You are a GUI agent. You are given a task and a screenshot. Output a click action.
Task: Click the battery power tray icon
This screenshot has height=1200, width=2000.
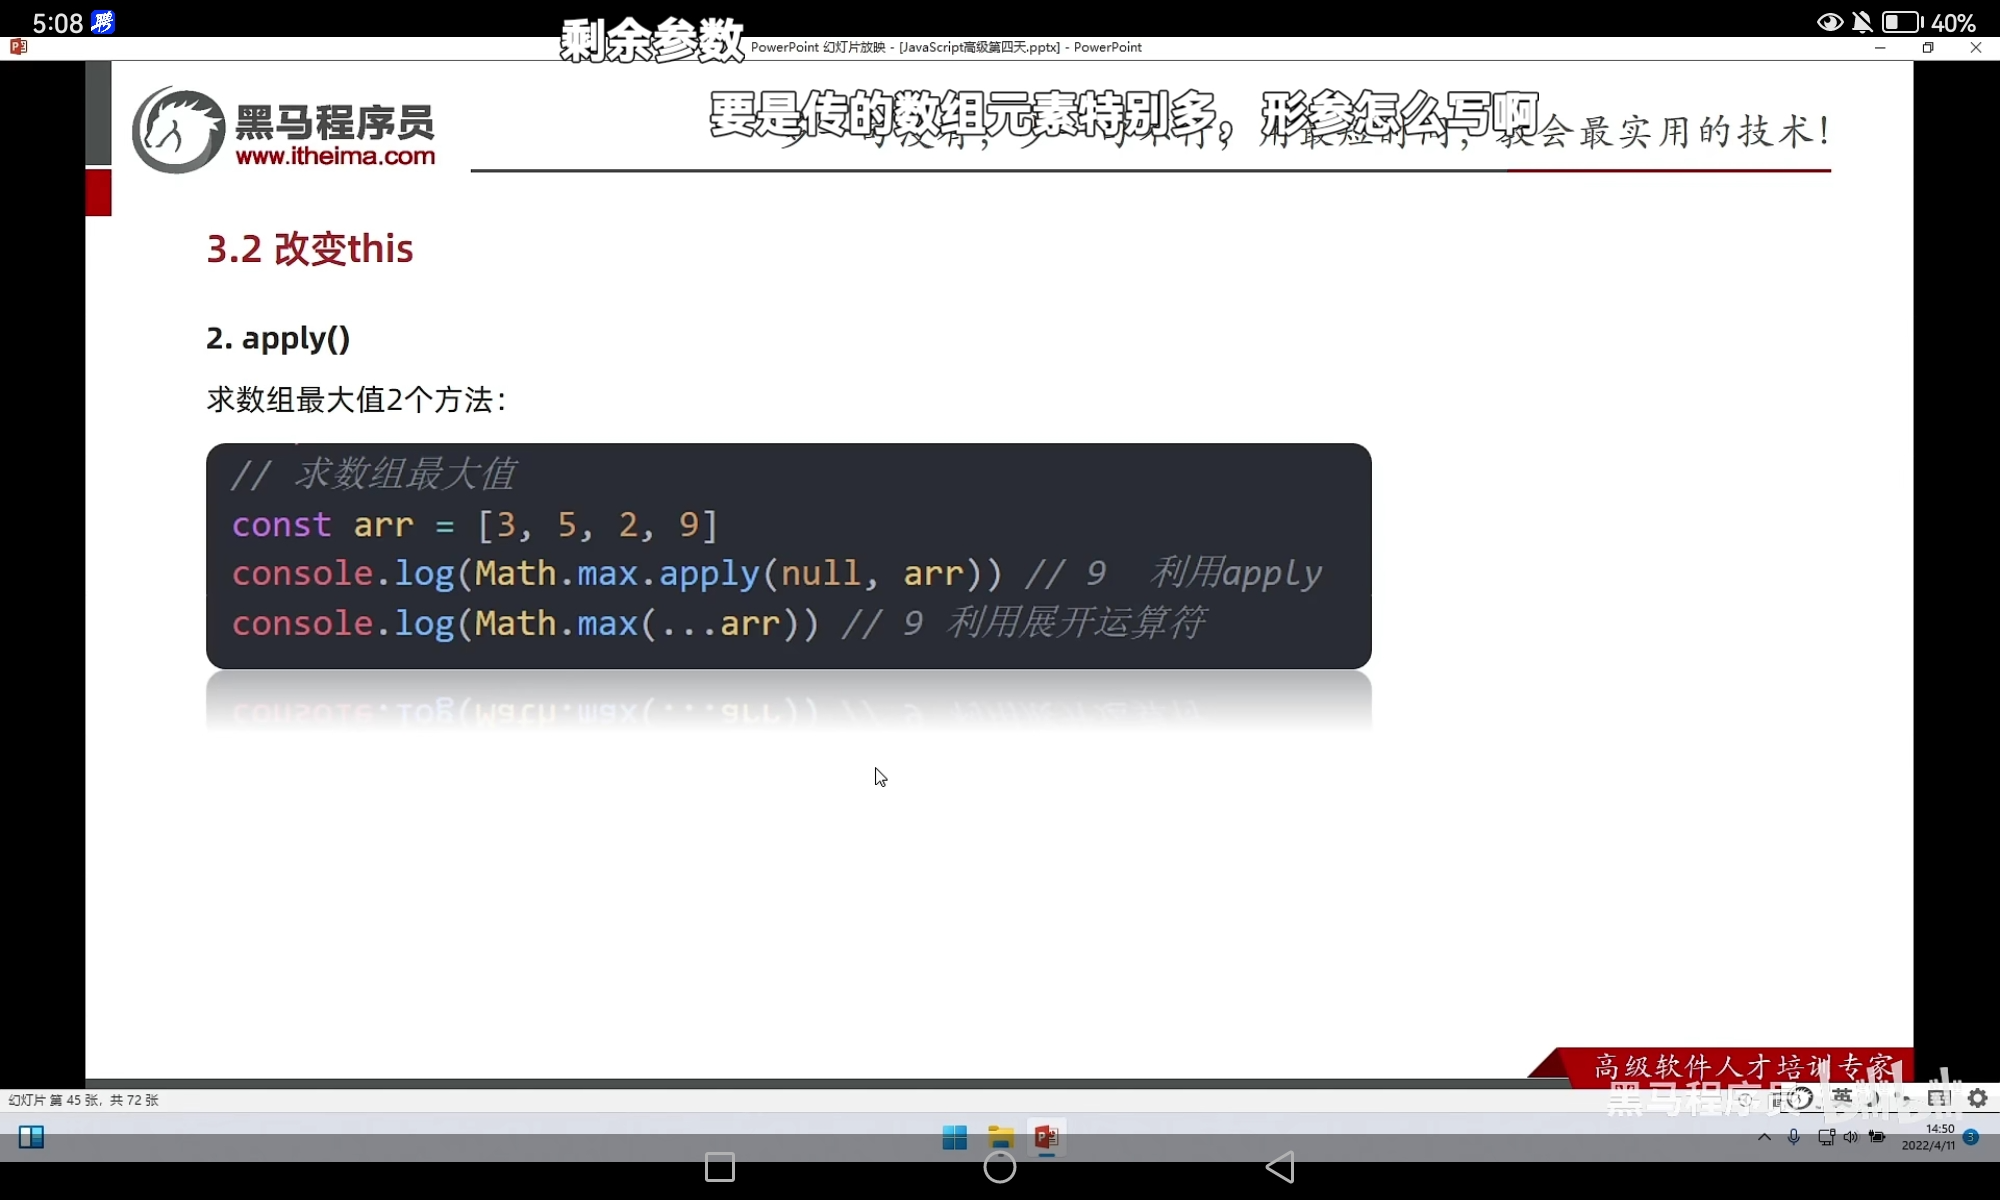tap(1877, 1137)
